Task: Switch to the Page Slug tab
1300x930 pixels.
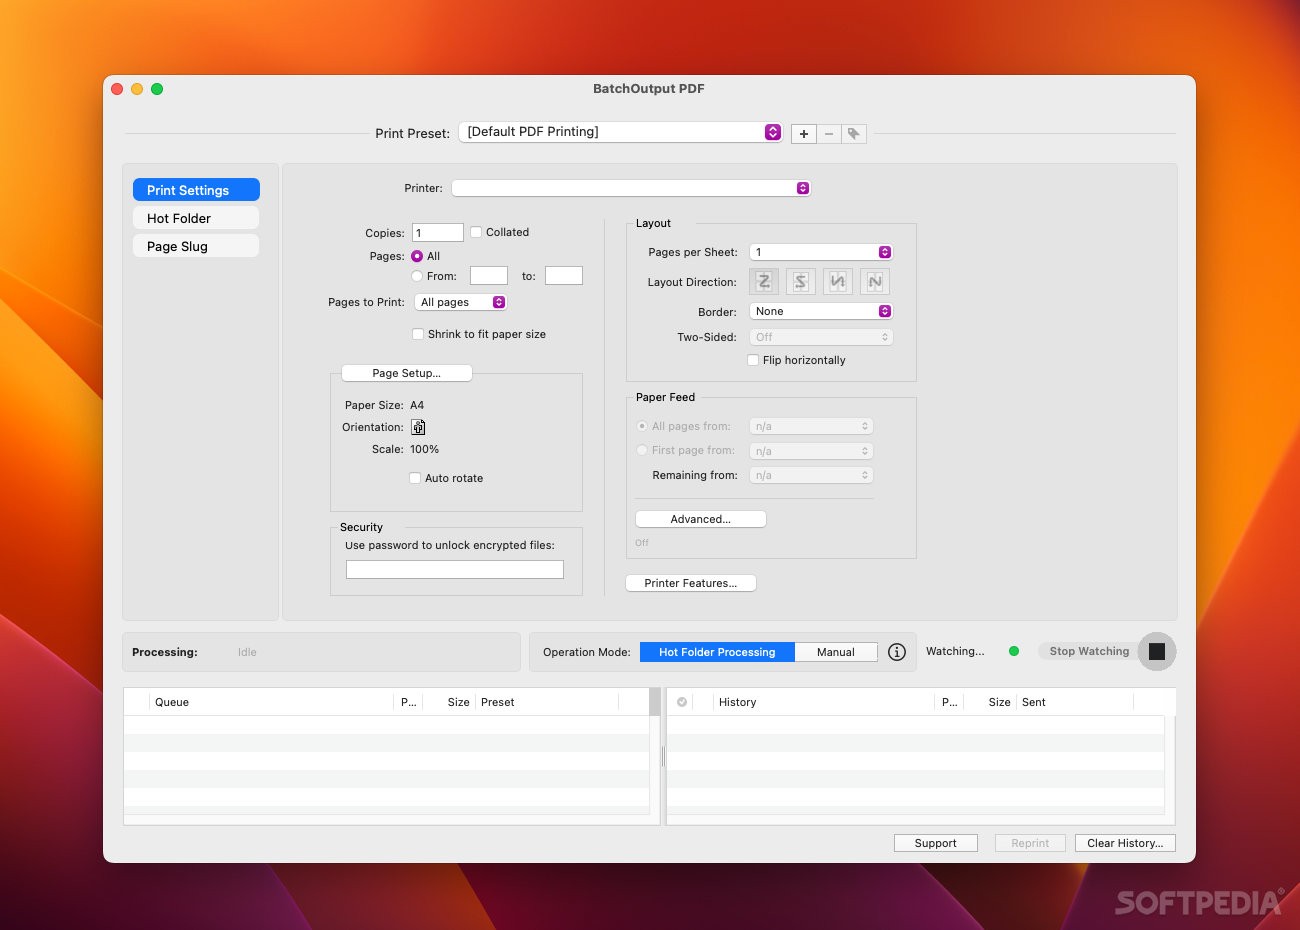Action: coord(196,246)
